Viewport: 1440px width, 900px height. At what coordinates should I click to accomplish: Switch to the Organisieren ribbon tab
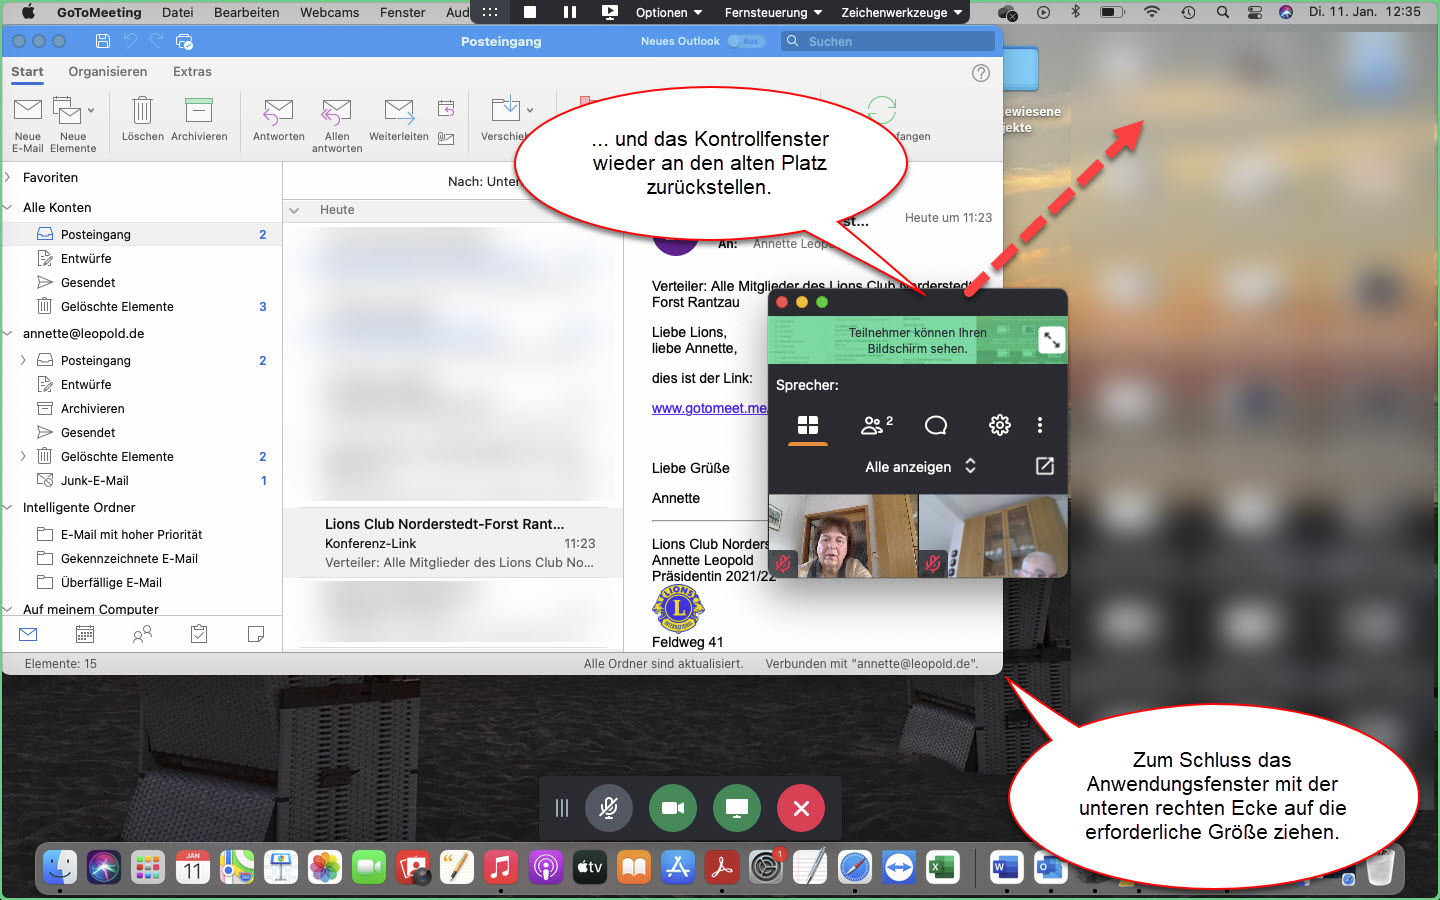coord(108,72)
